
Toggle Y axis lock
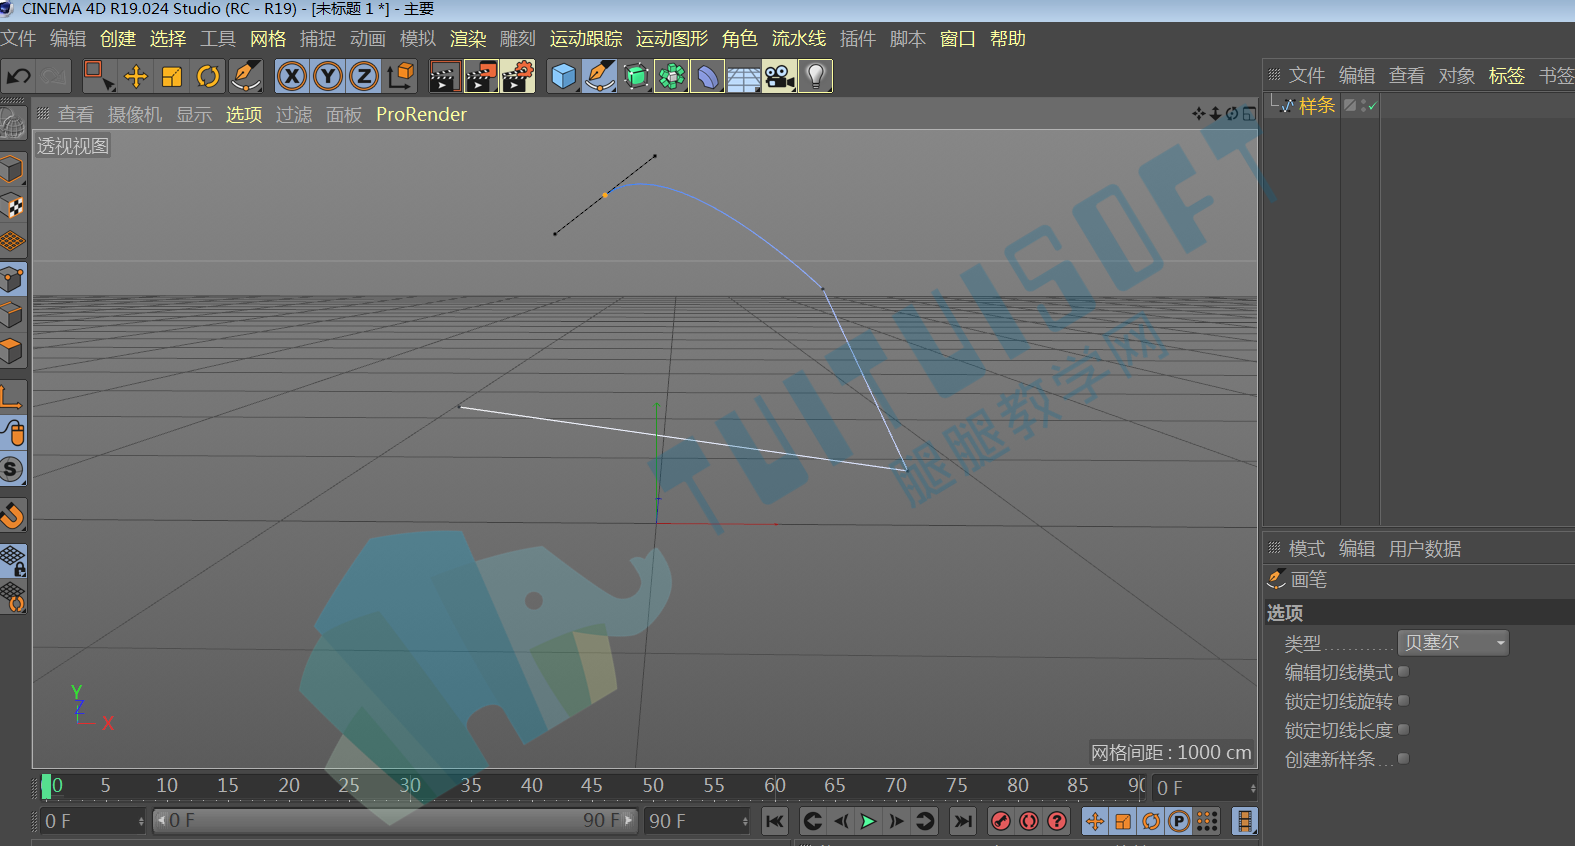click(x=328, y=76)
